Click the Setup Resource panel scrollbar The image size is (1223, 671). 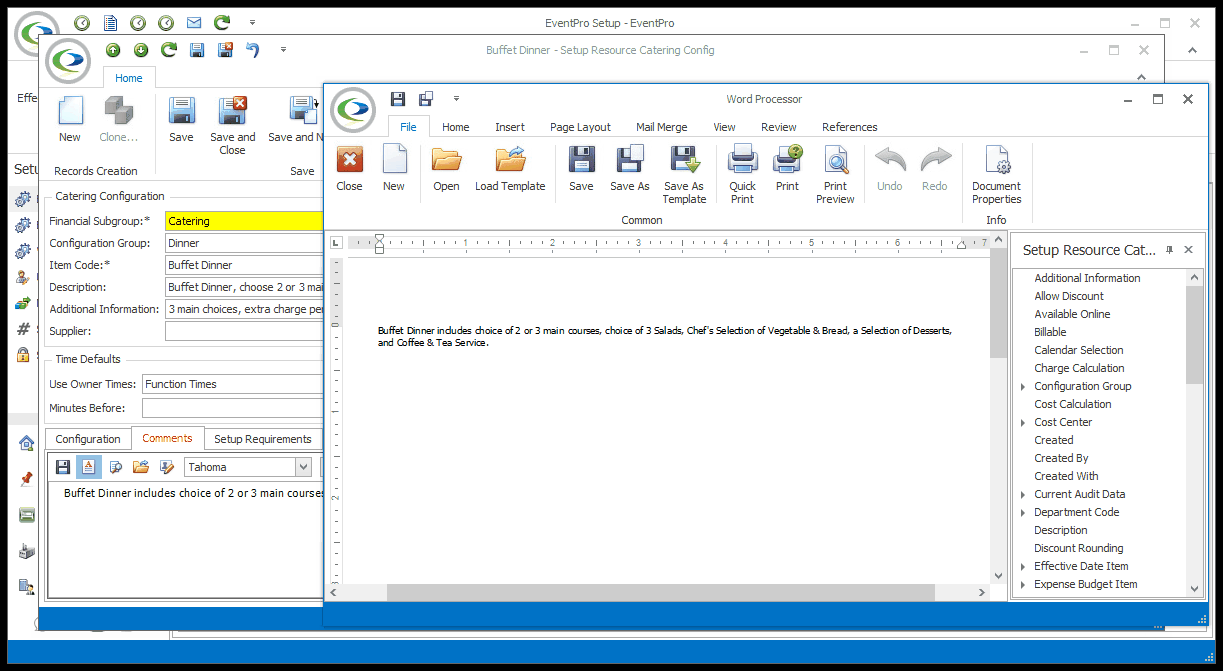pyautogui.click(x=1194, y=334)
